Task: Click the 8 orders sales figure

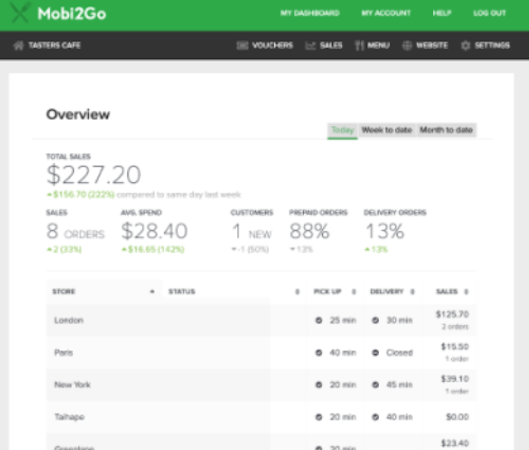Action: (x=76, y=231)
